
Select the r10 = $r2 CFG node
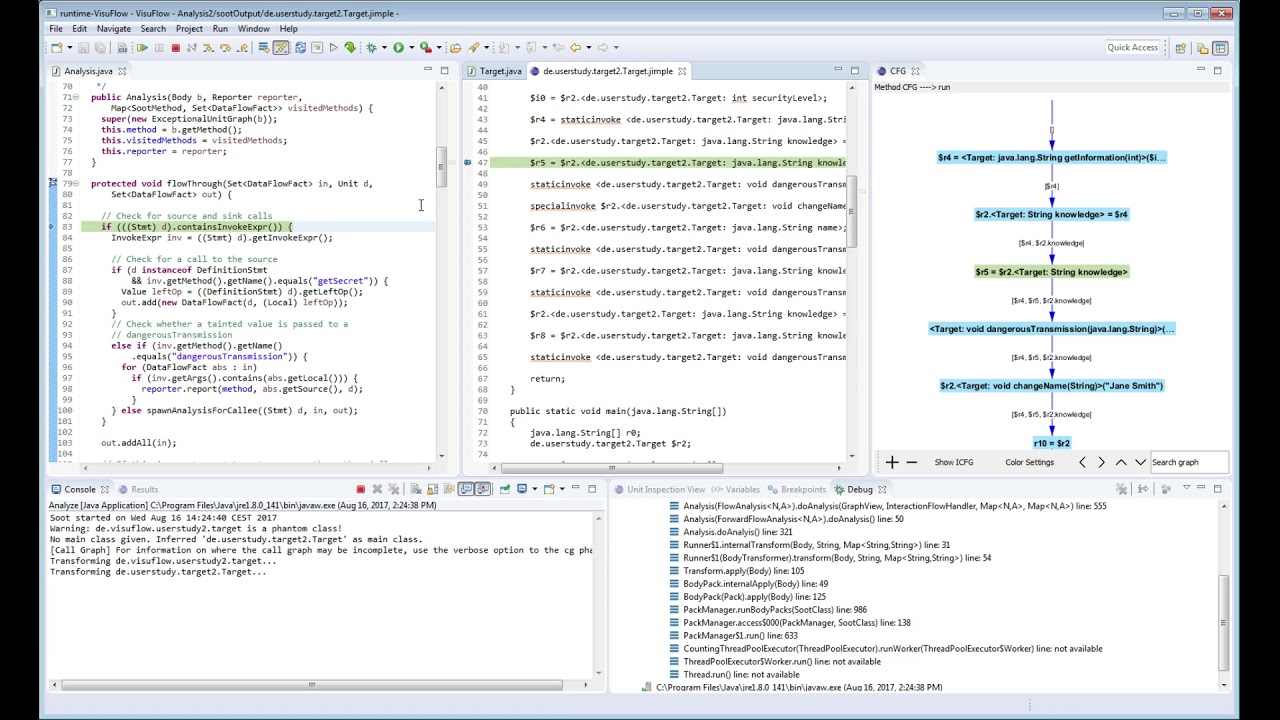pos(1051,443)
